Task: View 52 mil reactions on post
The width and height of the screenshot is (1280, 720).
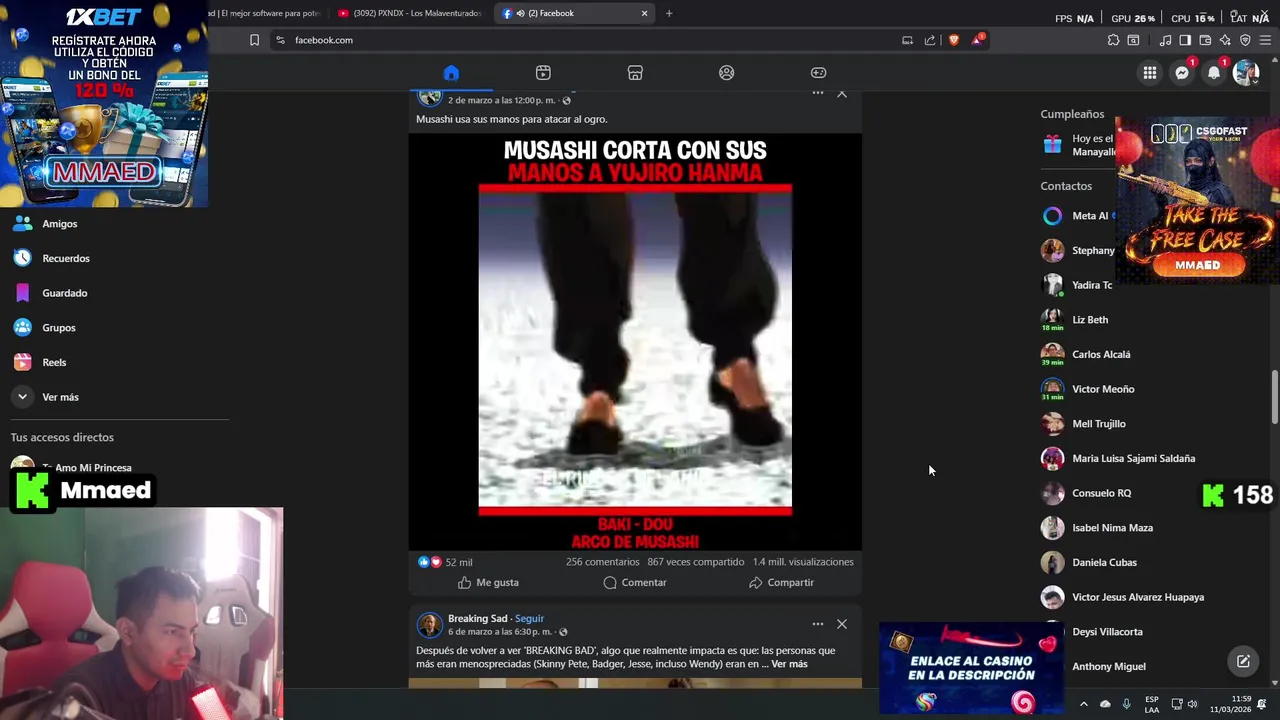Action: click(x=445, y=562)
